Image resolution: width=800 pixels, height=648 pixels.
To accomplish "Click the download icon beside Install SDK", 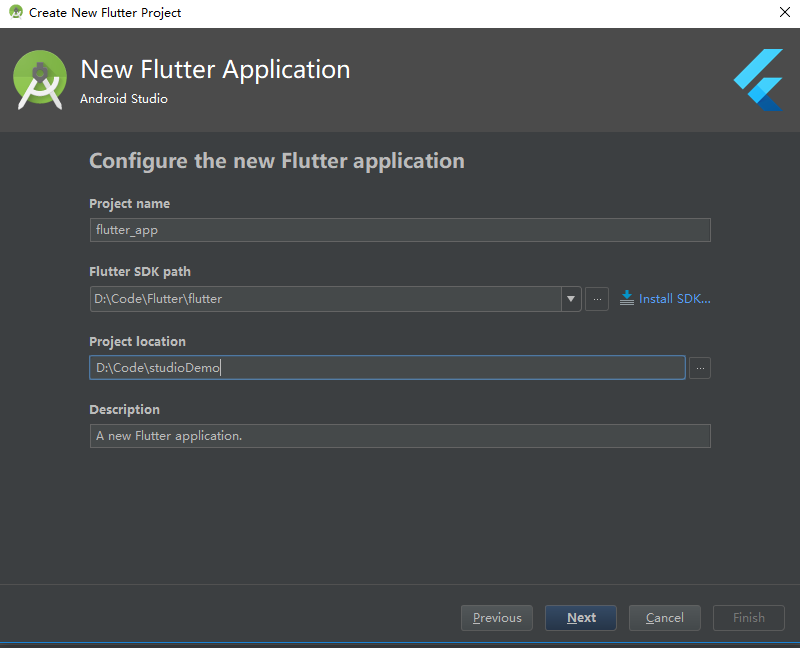I will [627, 298].
